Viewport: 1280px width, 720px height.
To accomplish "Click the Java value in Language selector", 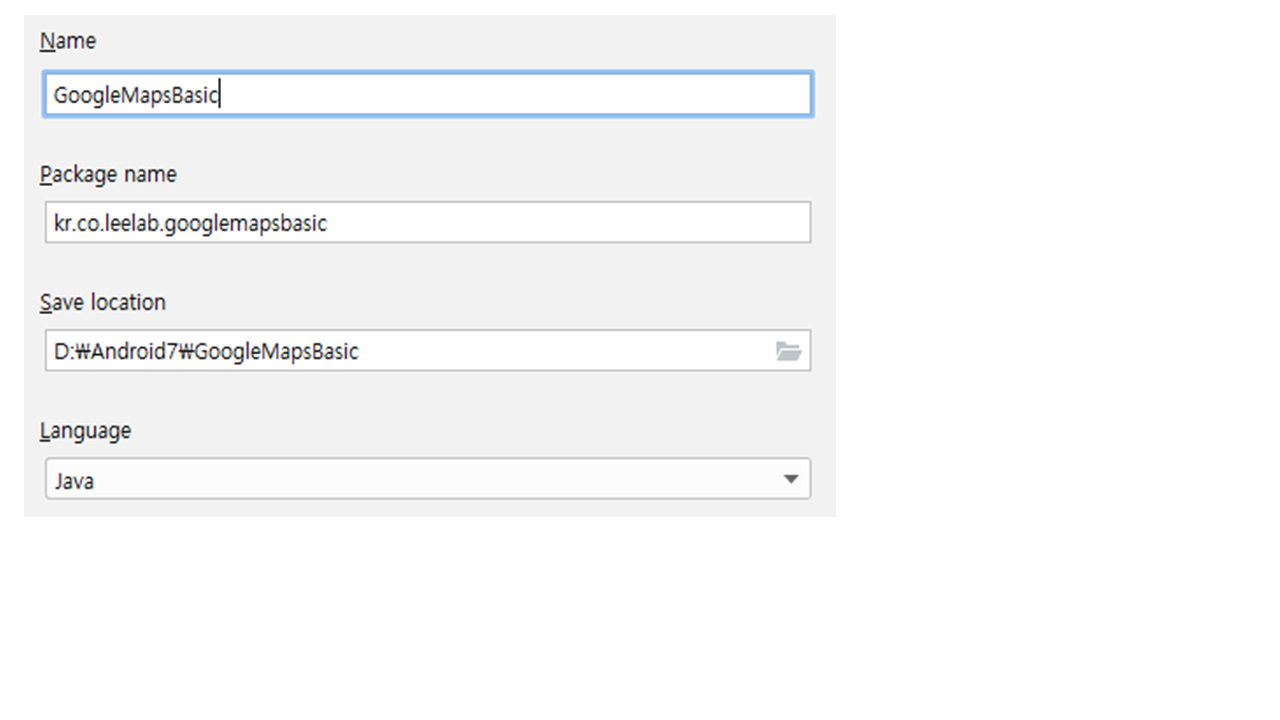I will pos(74,481).
